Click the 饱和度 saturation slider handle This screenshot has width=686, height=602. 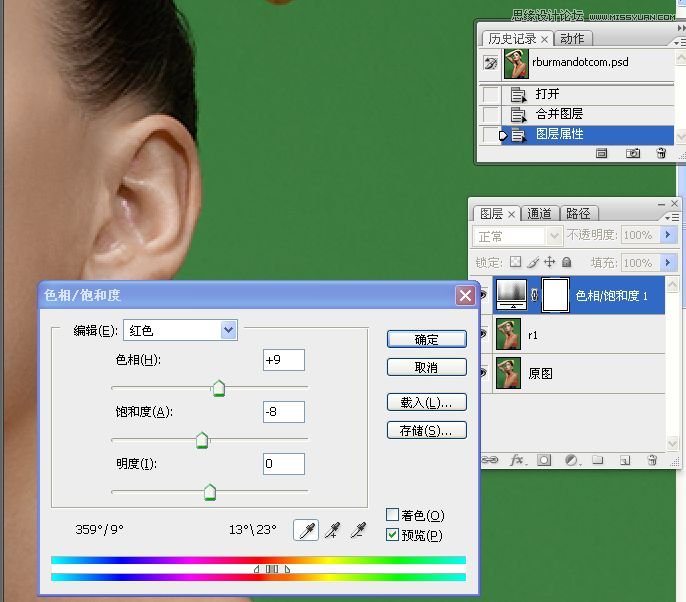(202, 440)
